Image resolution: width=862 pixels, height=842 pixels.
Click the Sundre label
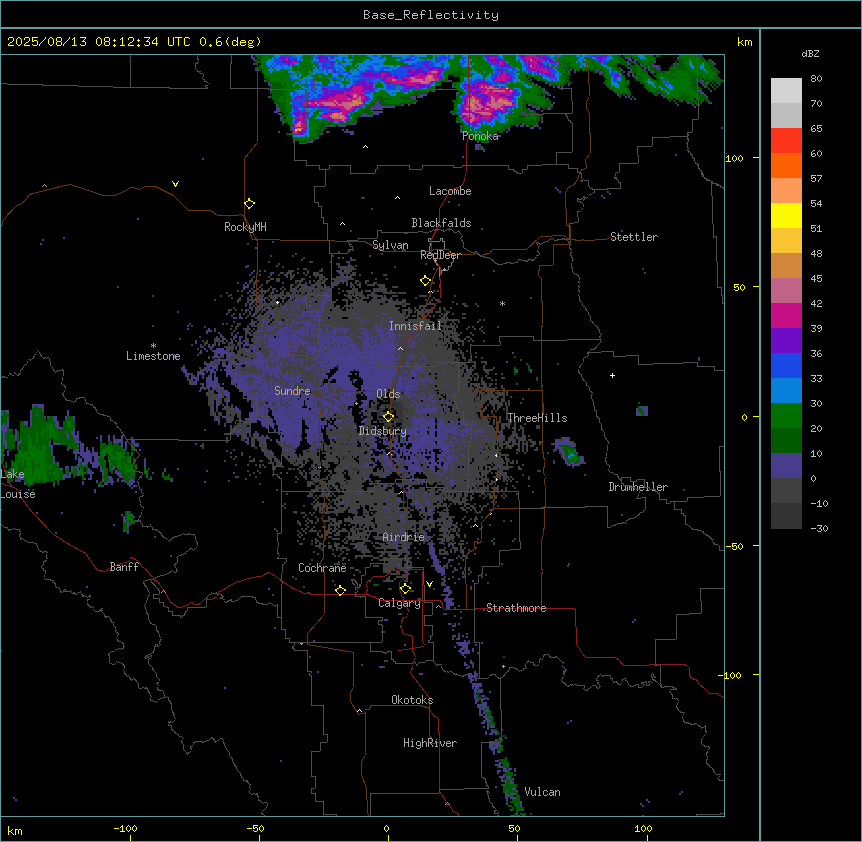tap(292, 391)
